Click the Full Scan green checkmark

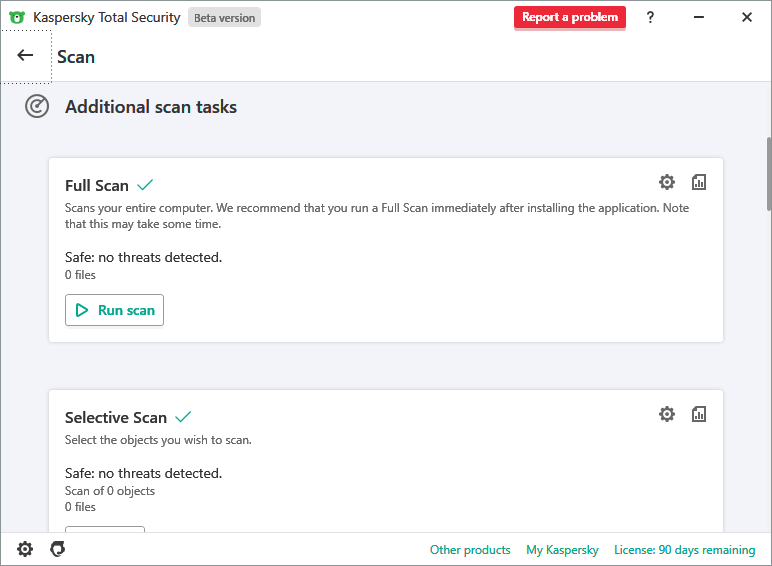point(145,185)
